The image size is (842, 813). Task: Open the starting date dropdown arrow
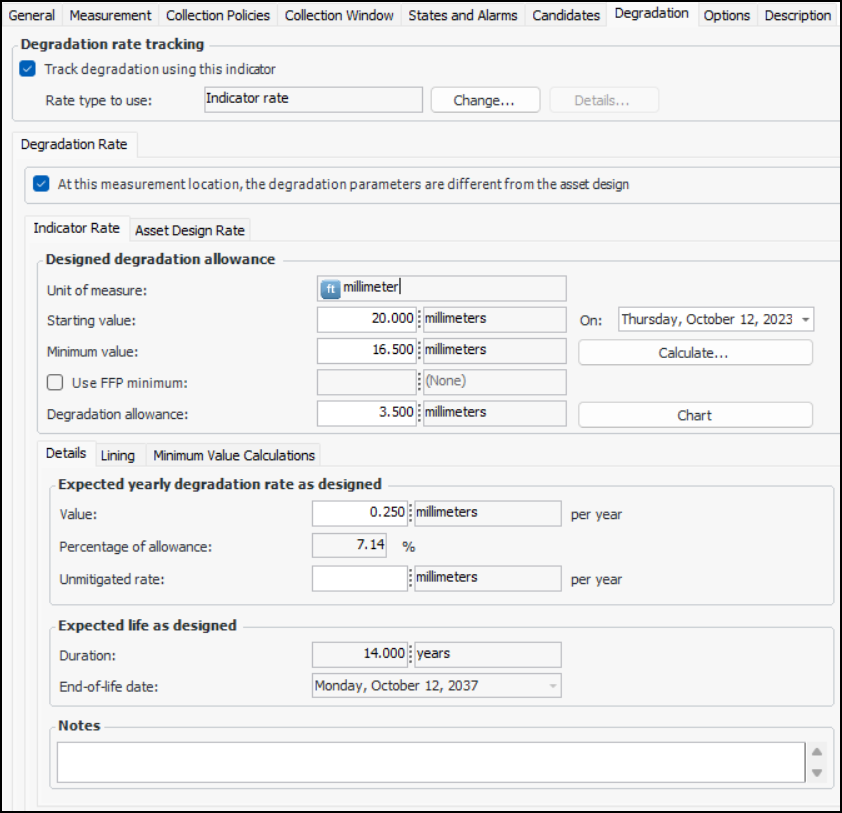[x=805, y=320]
